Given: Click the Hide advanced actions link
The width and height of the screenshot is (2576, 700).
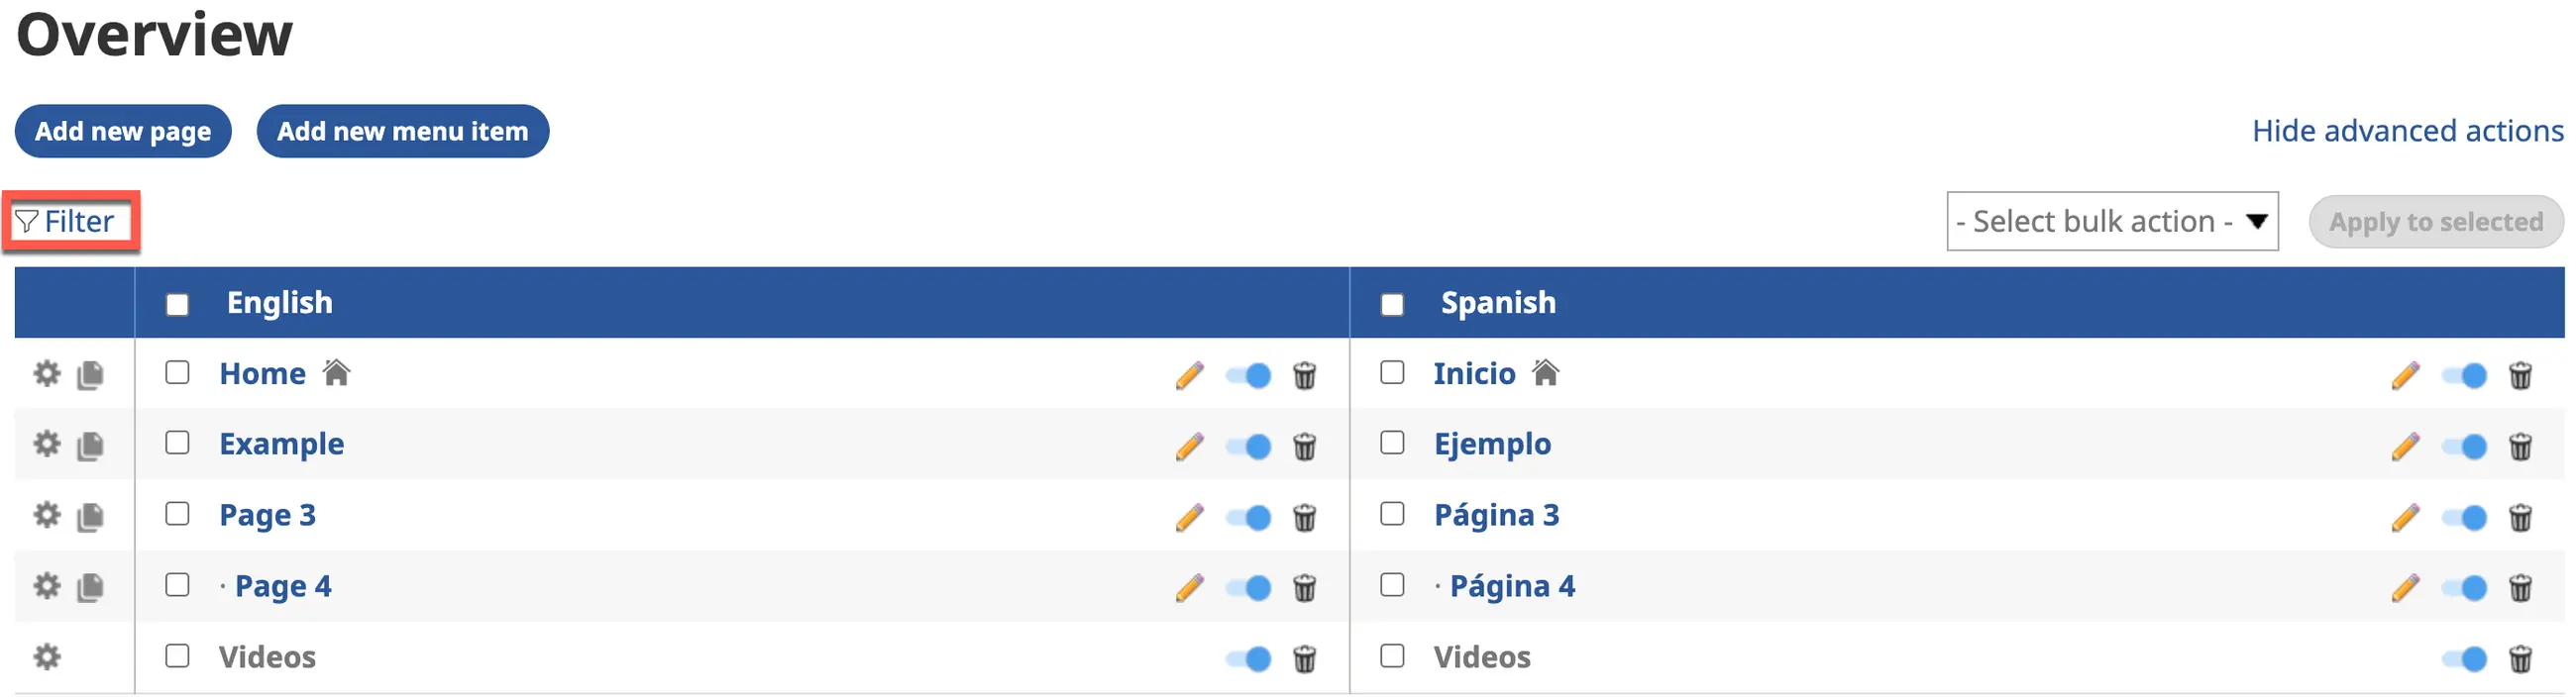Looking at the screenshot, I should [x=2407, y=131].
